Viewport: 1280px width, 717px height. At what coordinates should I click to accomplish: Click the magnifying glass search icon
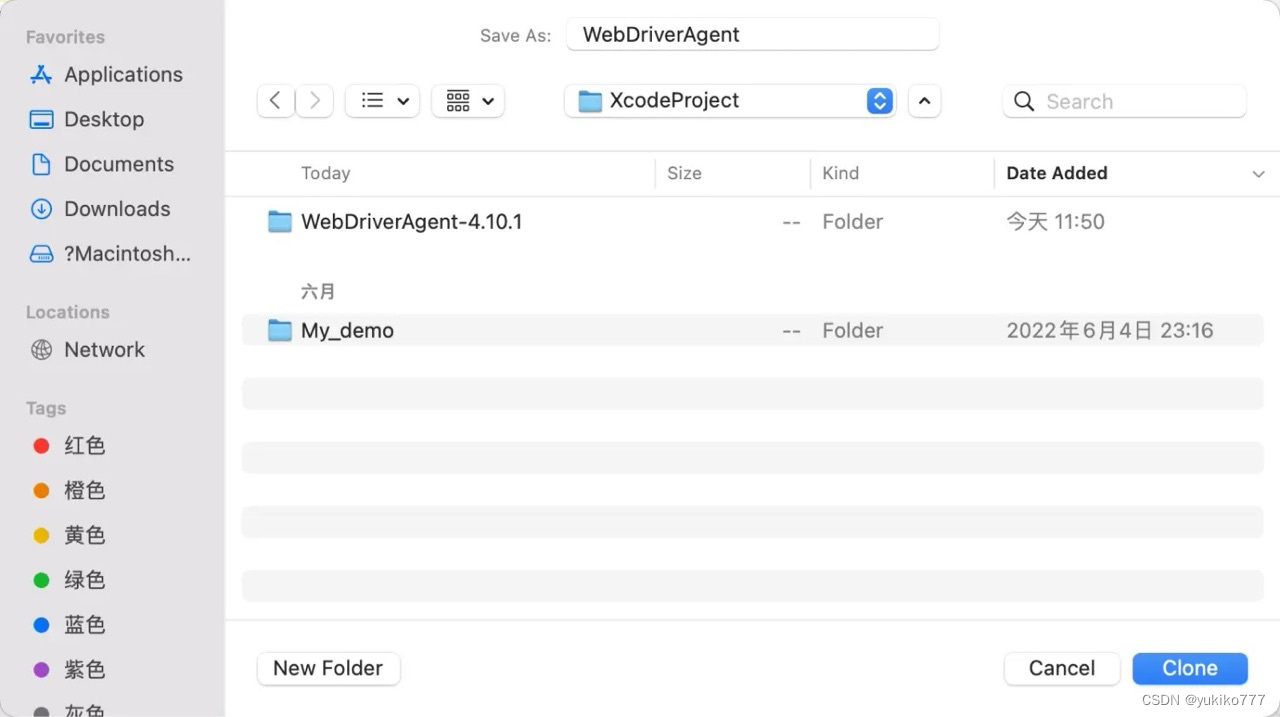(x=1024, y=101)
